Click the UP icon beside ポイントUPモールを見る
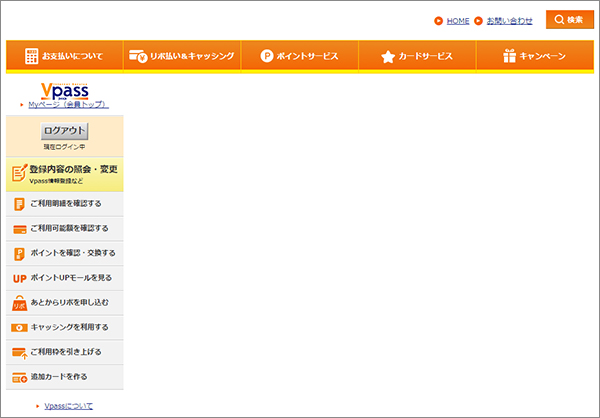The image size is (600, 418). (x=20, y=279)
